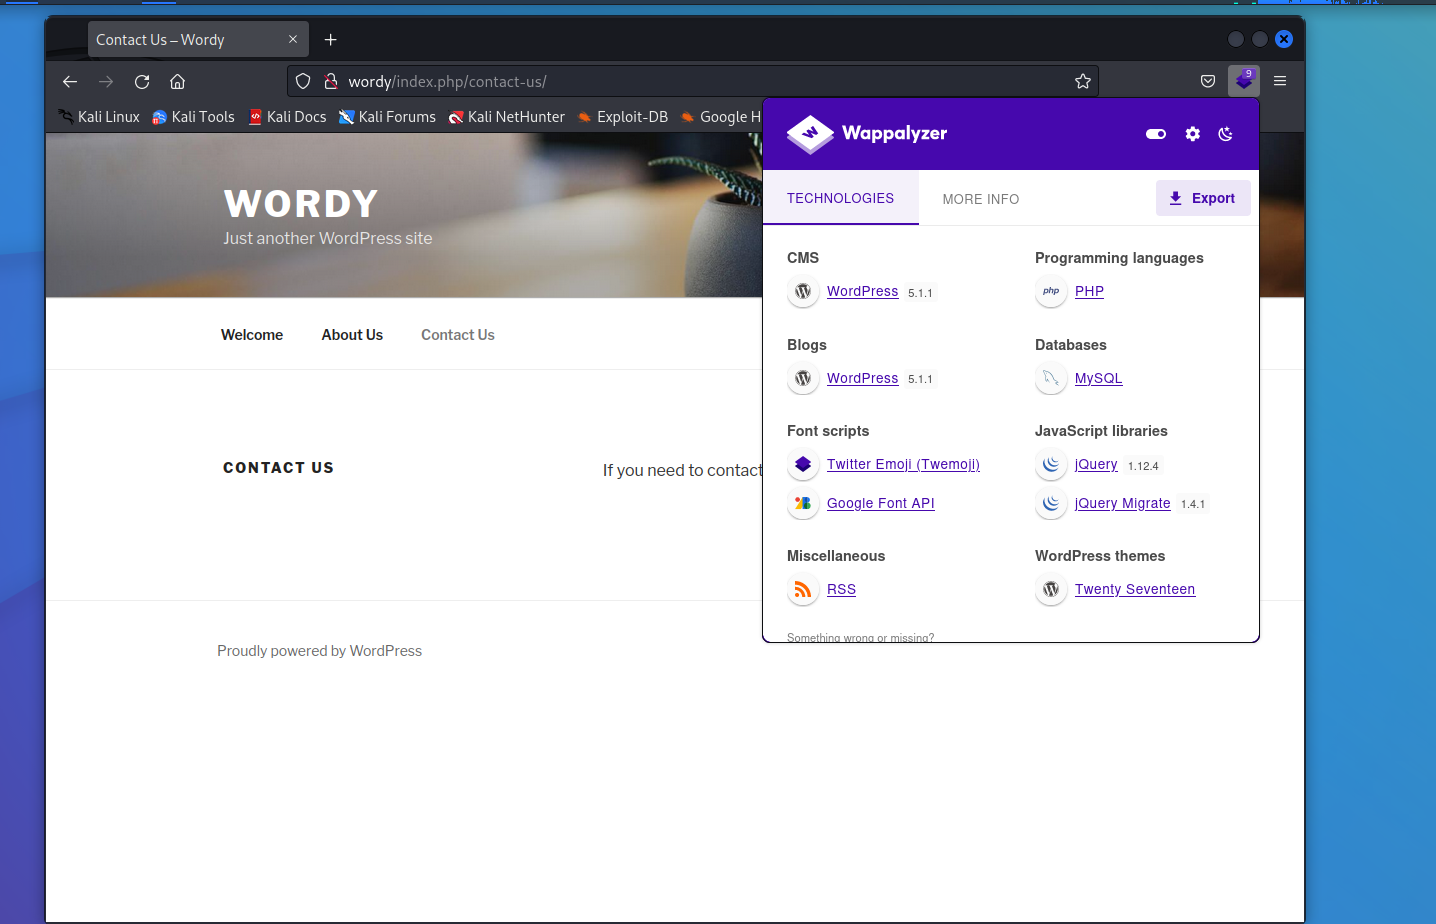Click the insecure connection padlock icon

(x=331, y=81)
